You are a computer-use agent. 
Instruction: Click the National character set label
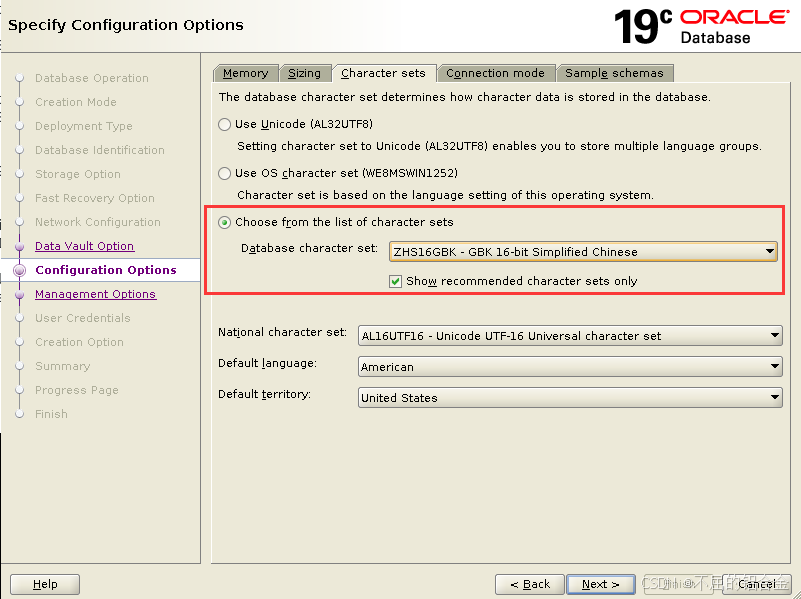point(282,332)
